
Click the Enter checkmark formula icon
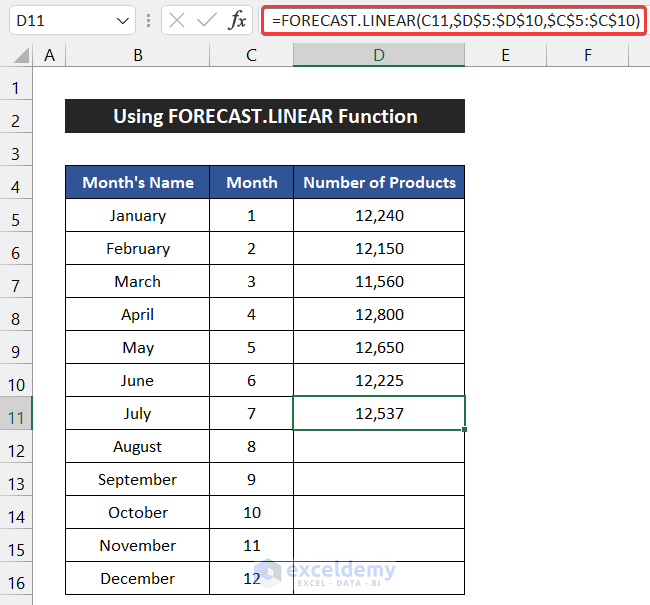207,20
